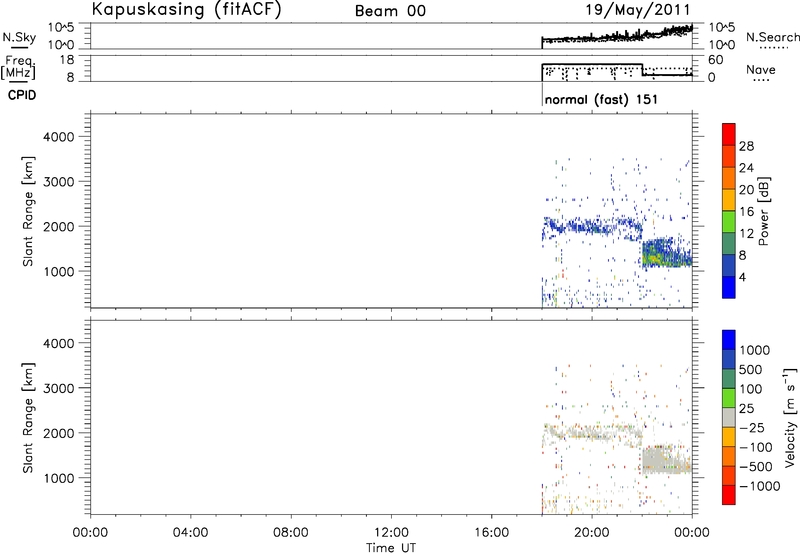This screenshot has height=554, width=800.
Task: Click the 'N.Sky' axis label
Action: pyautogui.click(x=19, y=38)
